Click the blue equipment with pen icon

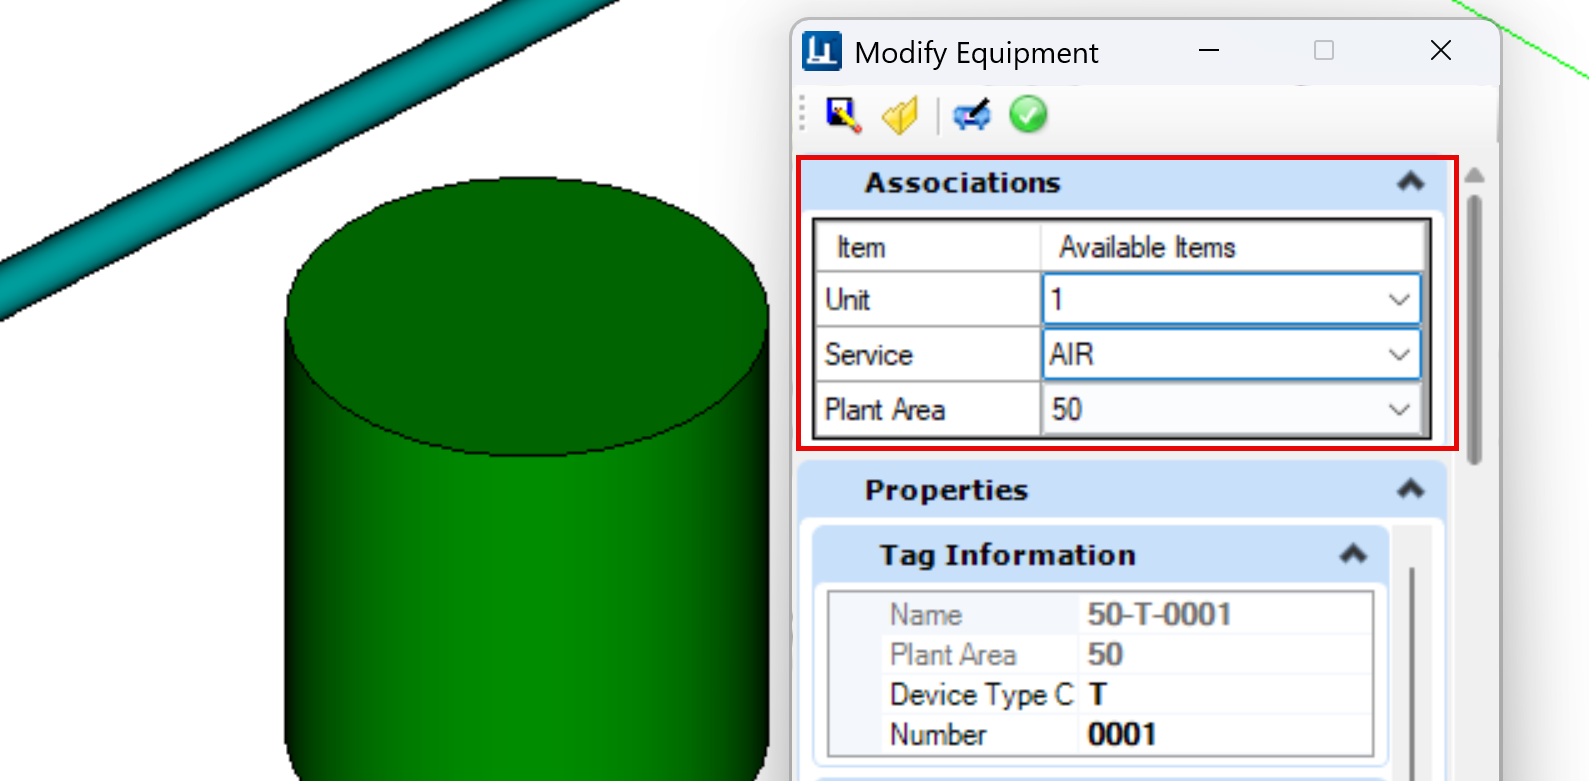tap(971, 115)
